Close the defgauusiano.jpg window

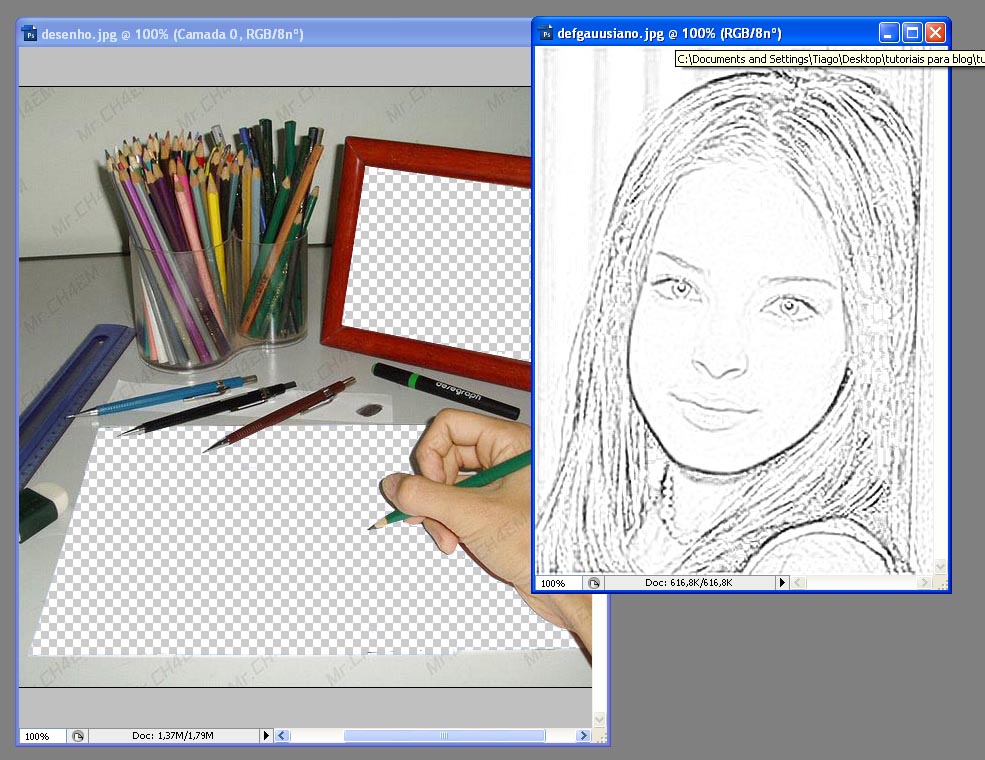pos(935,33)
